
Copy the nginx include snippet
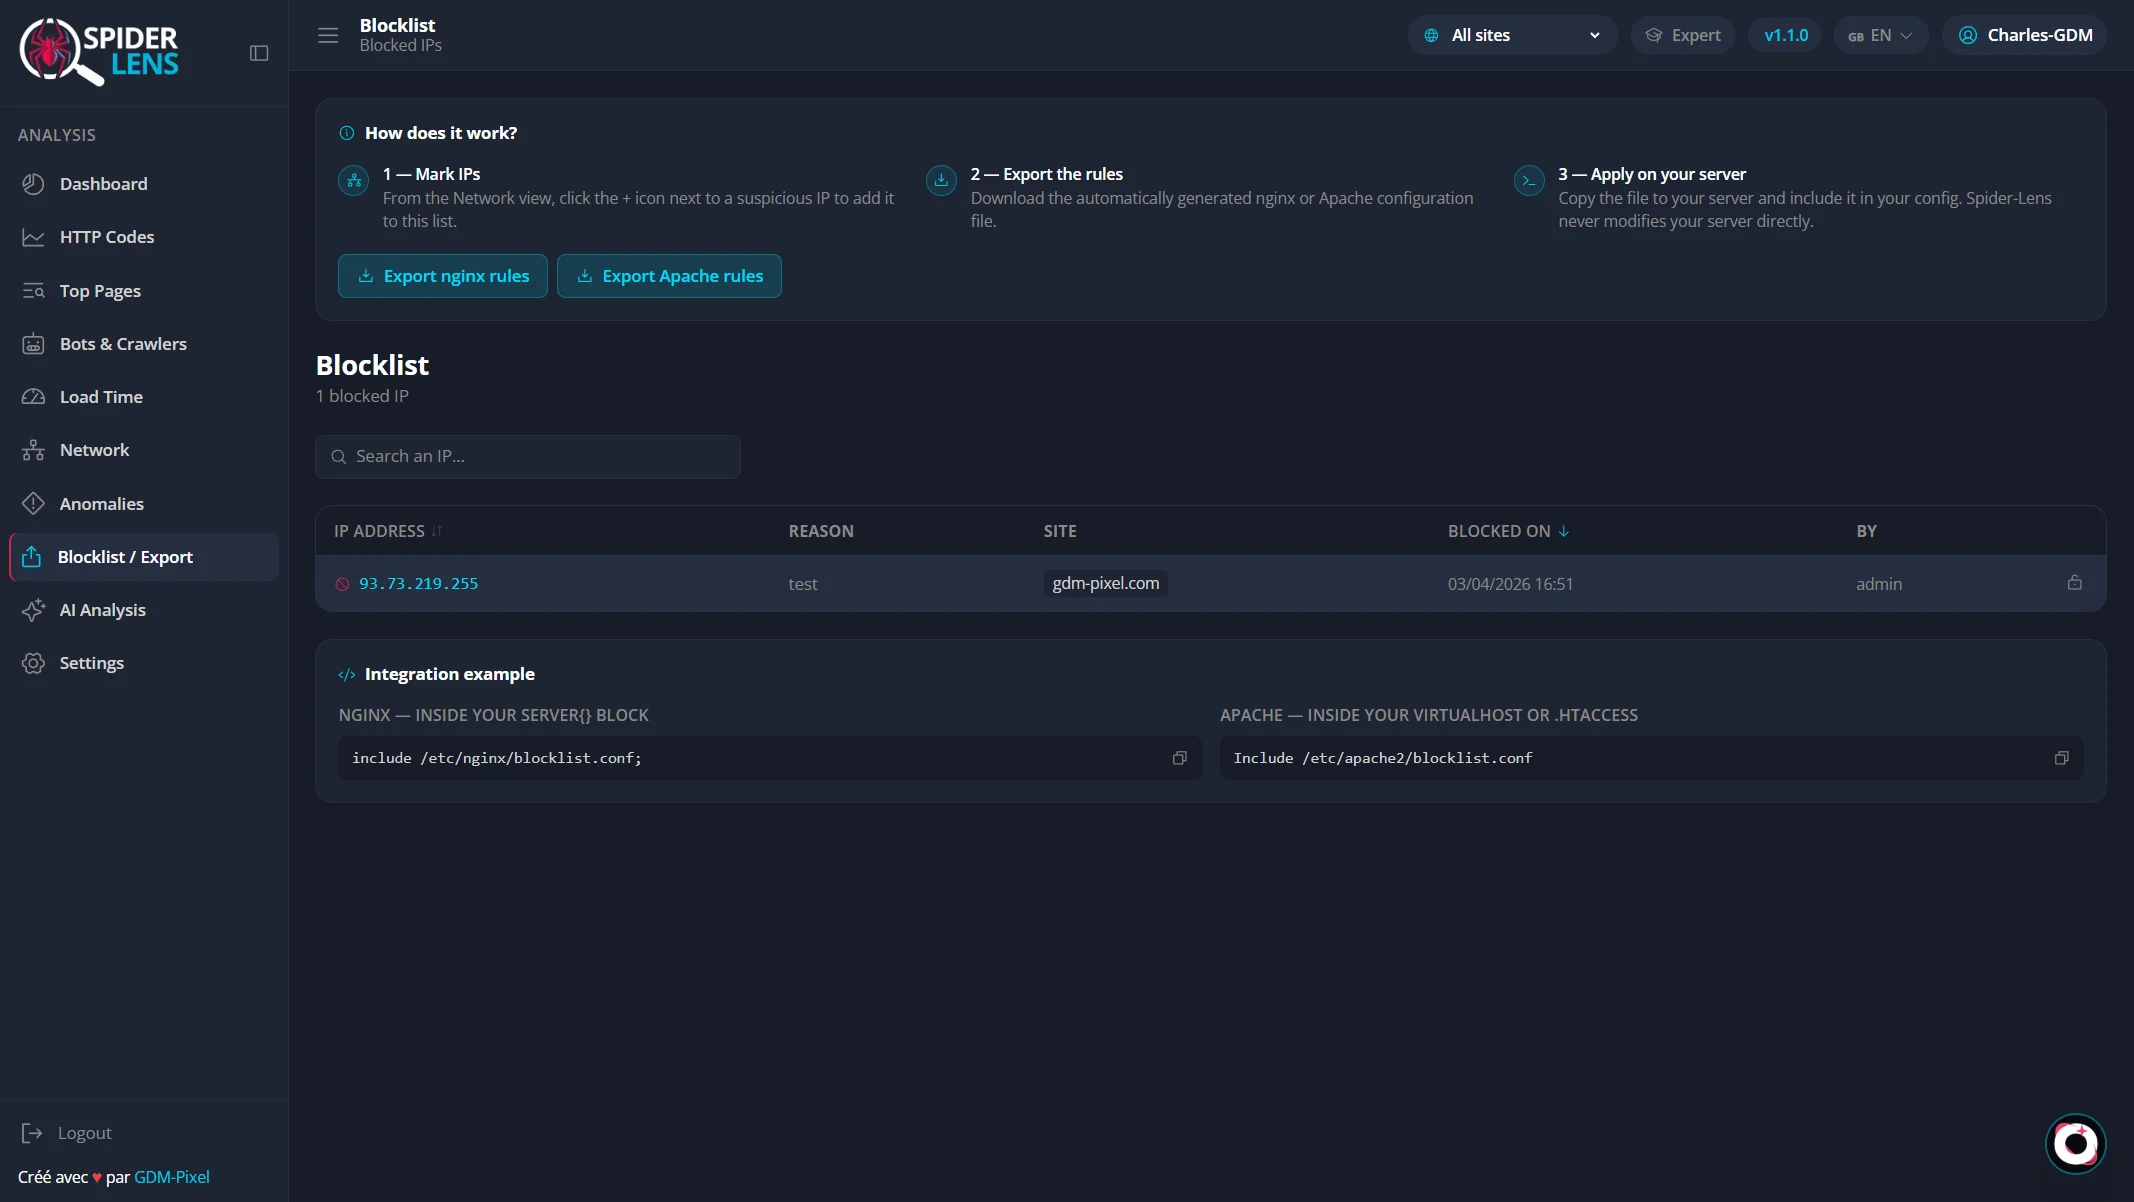pos(1178,758)
